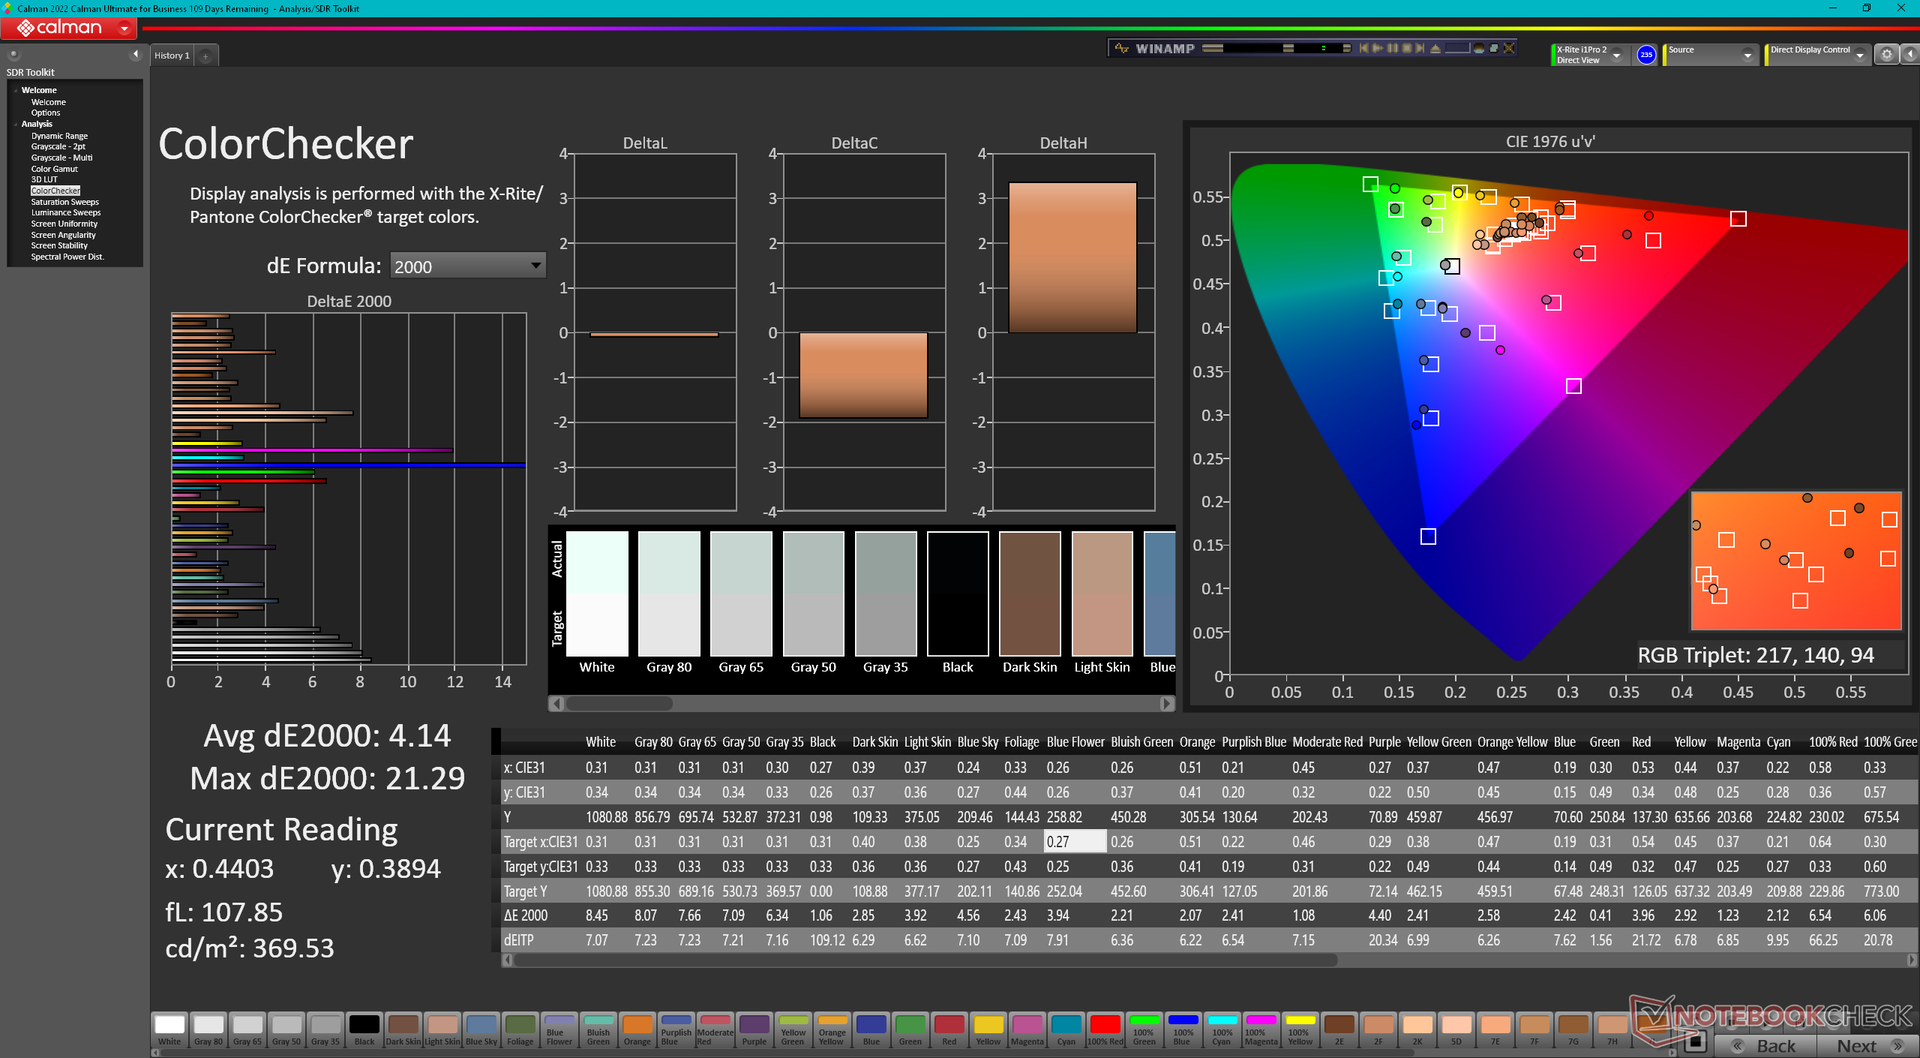Open Spectral Power Dist. page
The width and height of the screenshot is (1920, 1058).
pos(67,257)
